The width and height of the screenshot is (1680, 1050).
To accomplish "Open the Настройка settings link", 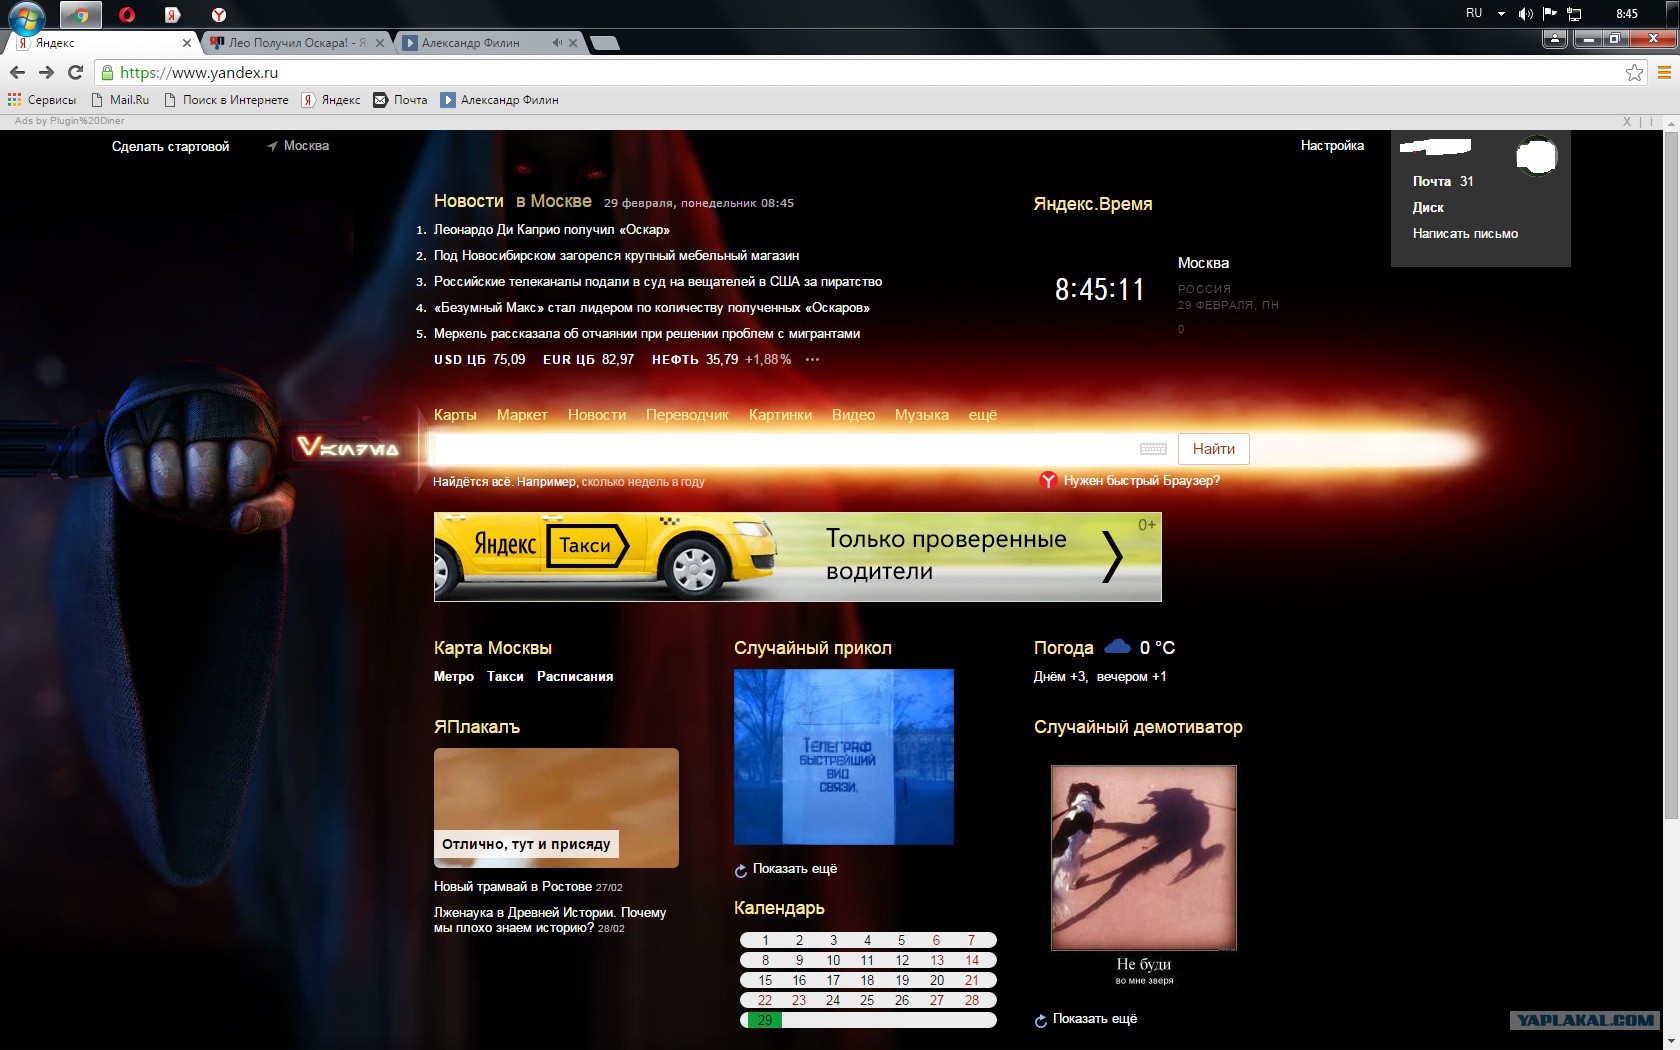I will 1332,146.
